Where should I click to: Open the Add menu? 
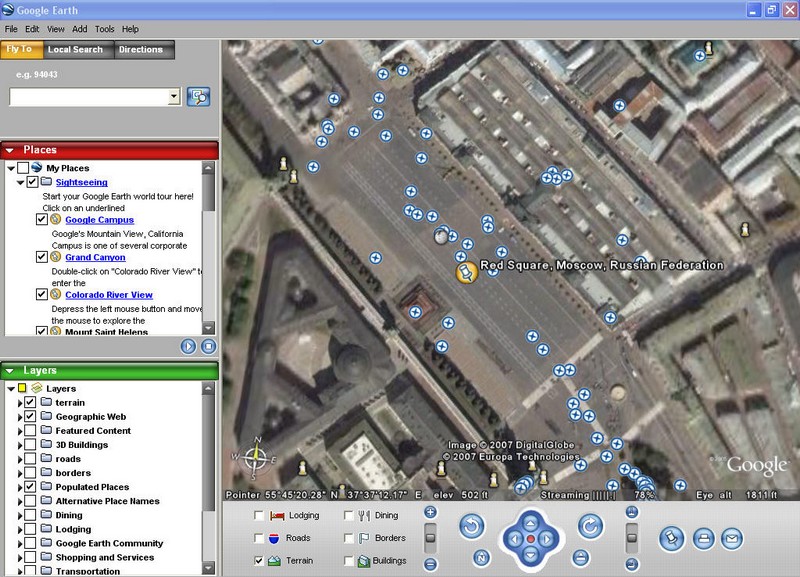pos(80,29)
